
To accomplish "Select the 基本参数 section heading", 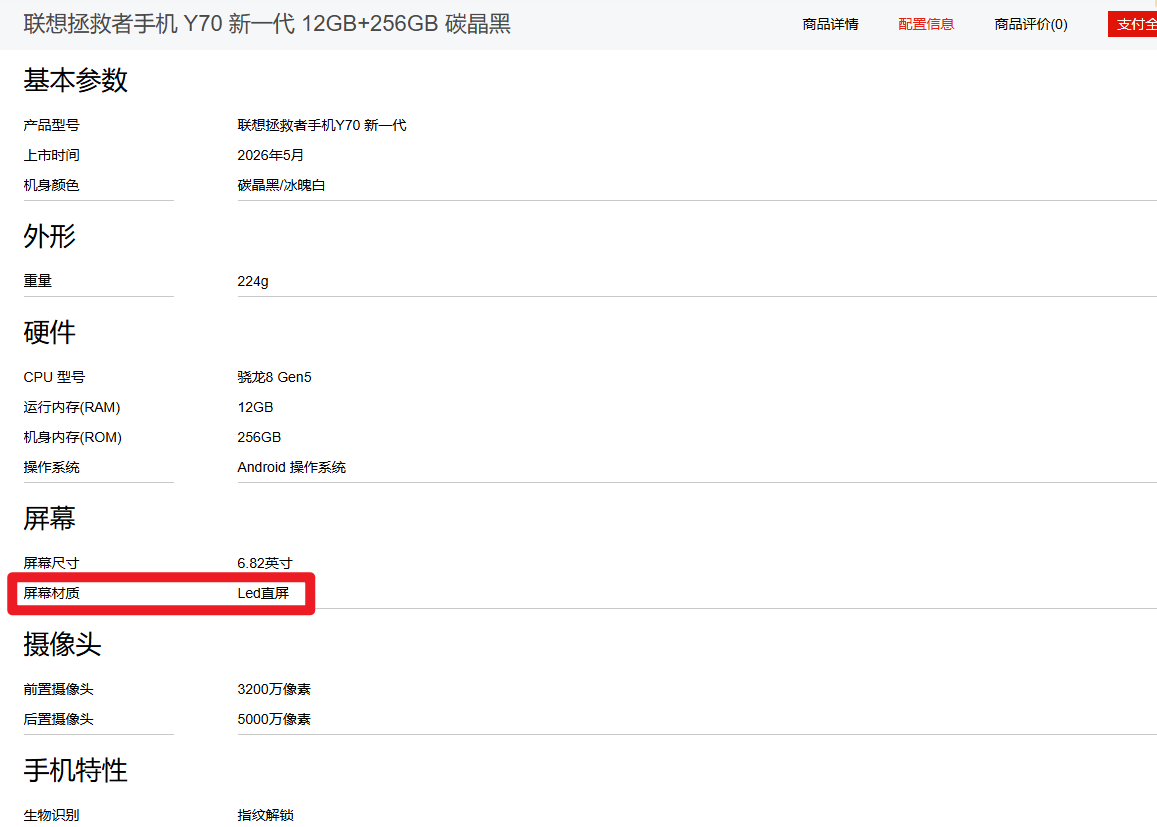I will [75, 80].
